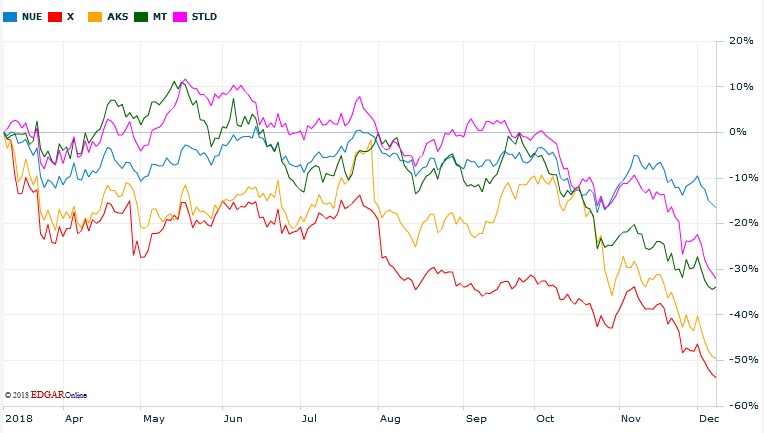This screenshot has width=764, height=433.
Task: Click the -30% label on the vertical axis
Action: tap(739, 269)
